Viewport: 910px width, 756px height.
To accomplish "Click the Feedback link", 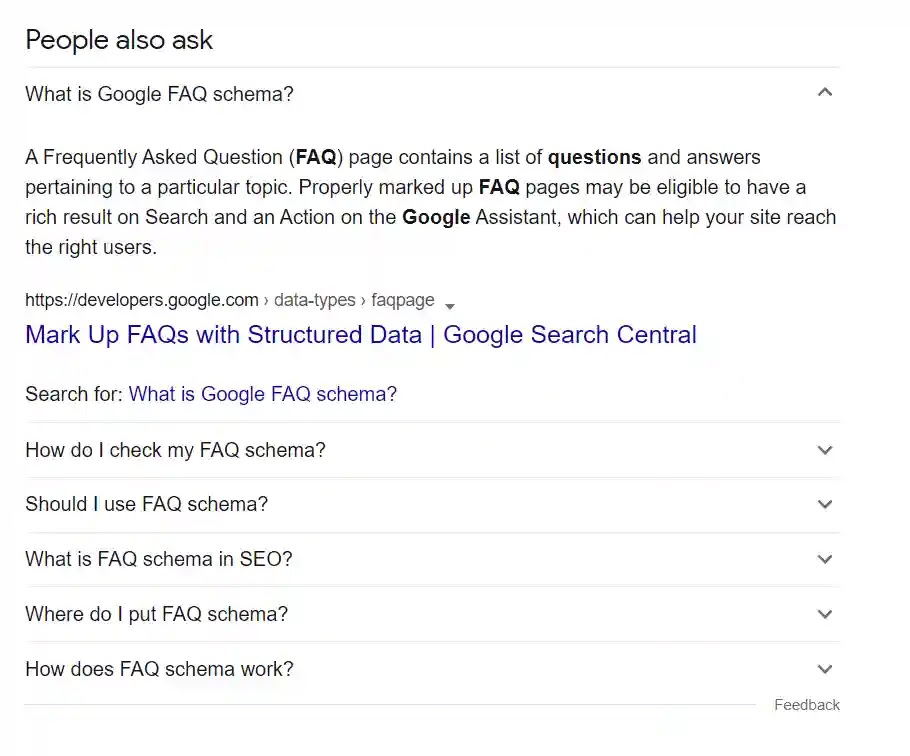I will pyautogui.click(x=806, y=705).
